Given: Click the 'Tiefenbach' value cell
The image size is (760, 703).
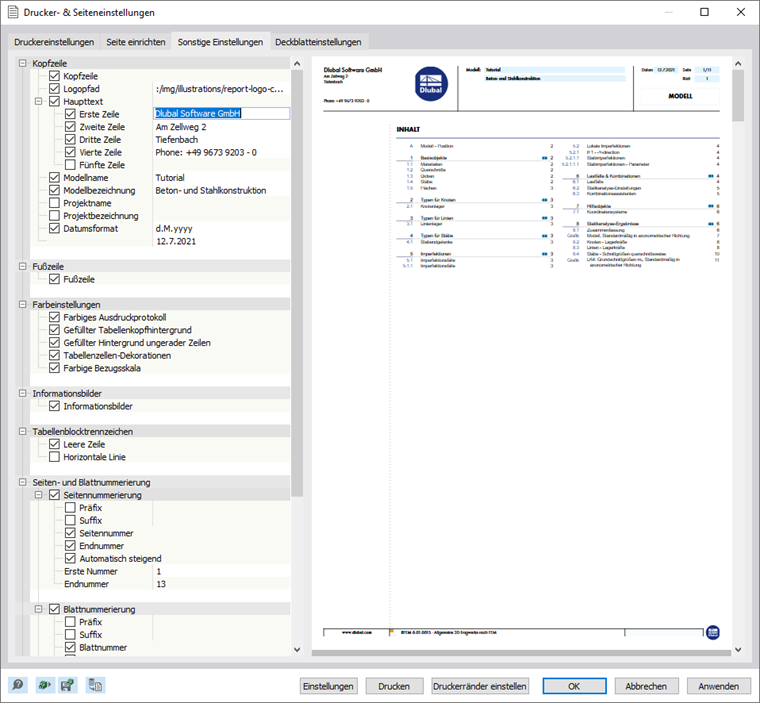Looking at the screenshot, I should pyautogui.click(x=222, y=140).
